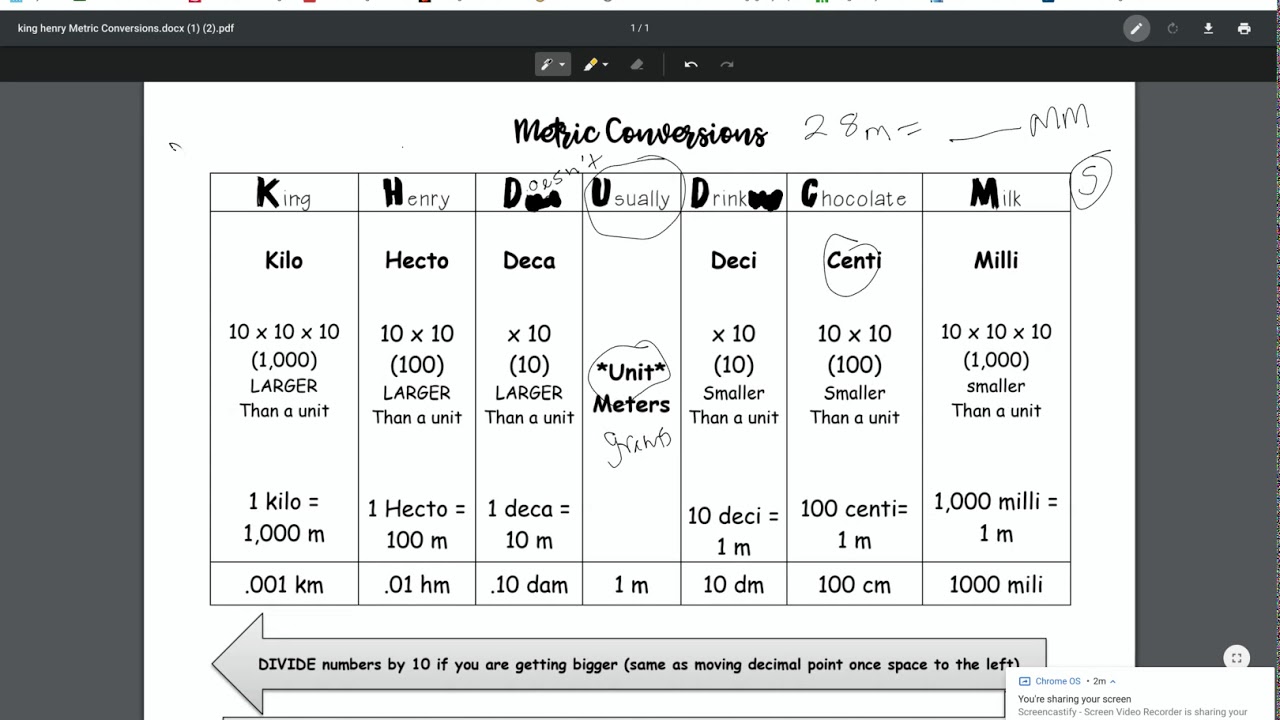Click the '*Unit* Meters' text
This screenshot has width=1280, height=720.
631,388
